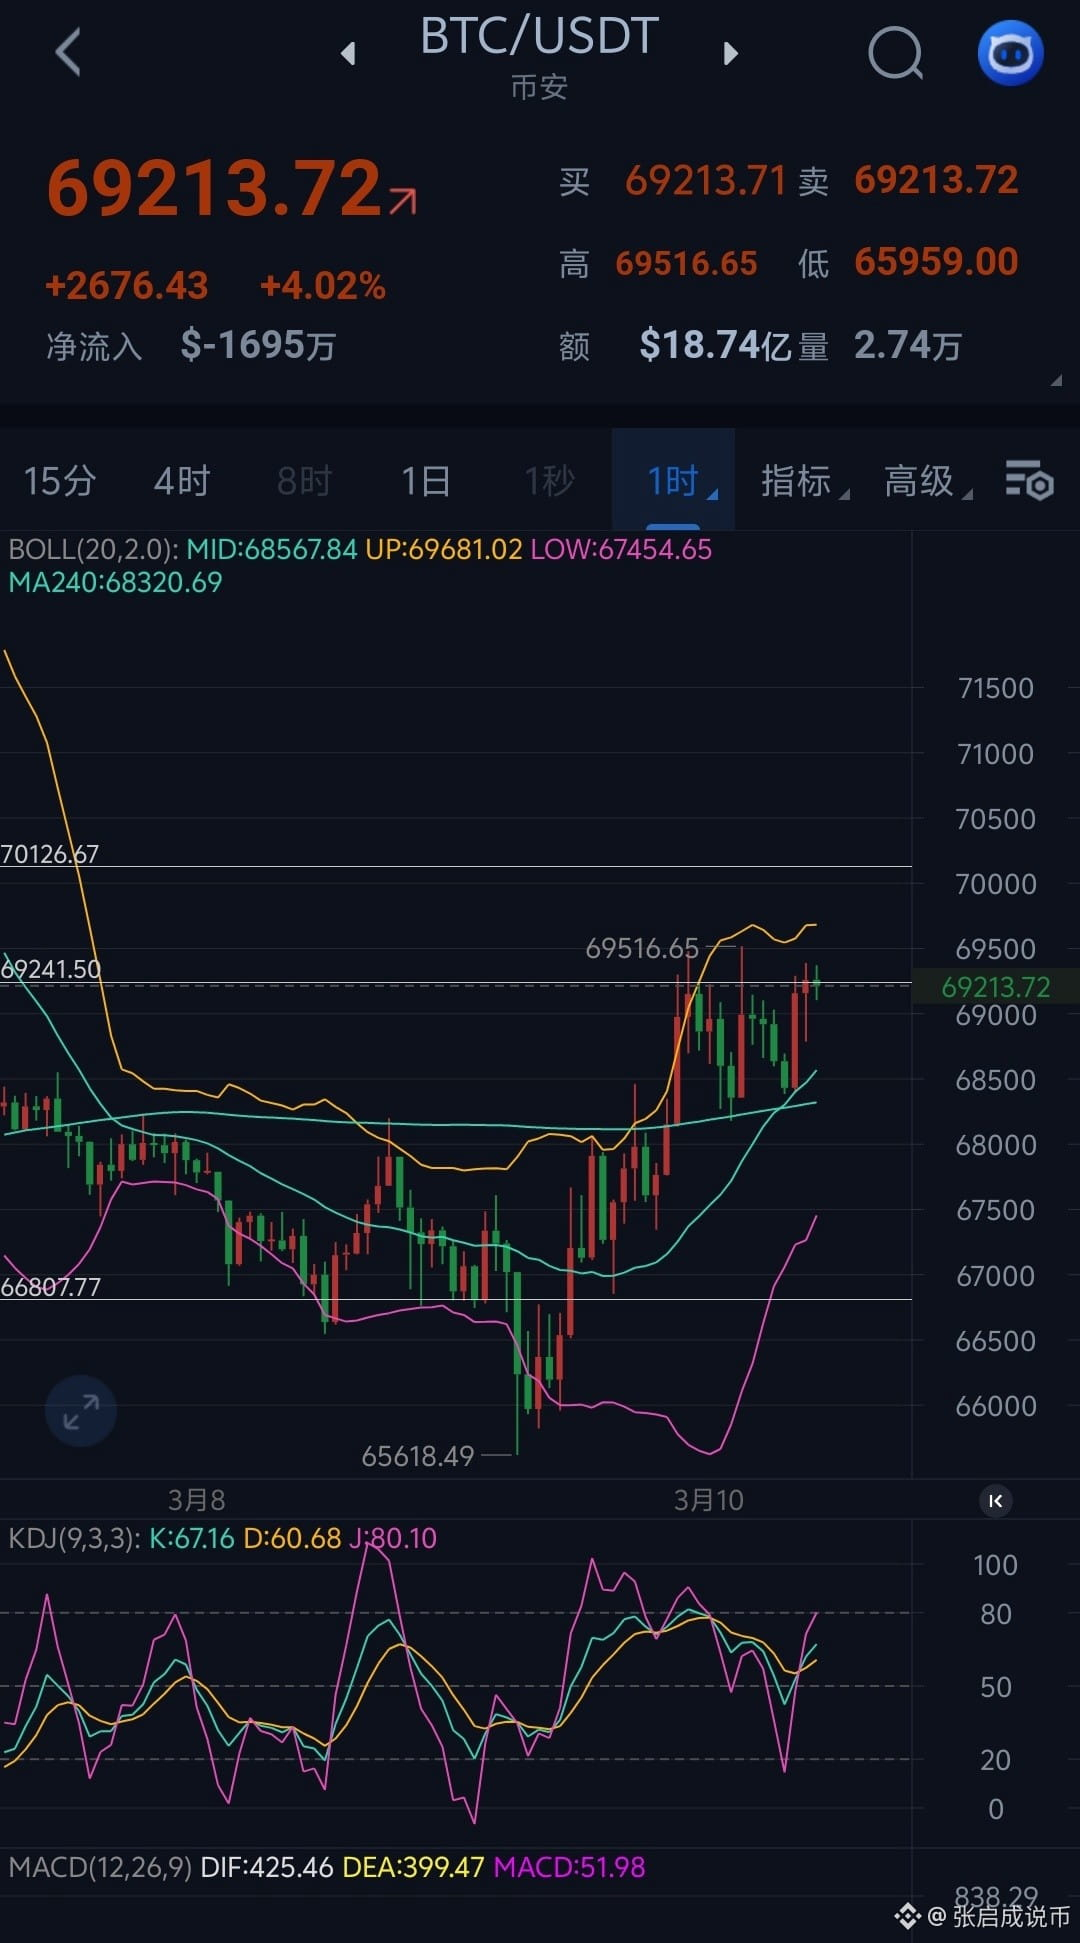The image size is (1080, 1943).
Task: Tap the UP:69681.02 value
Action: (x=444, y=549)
